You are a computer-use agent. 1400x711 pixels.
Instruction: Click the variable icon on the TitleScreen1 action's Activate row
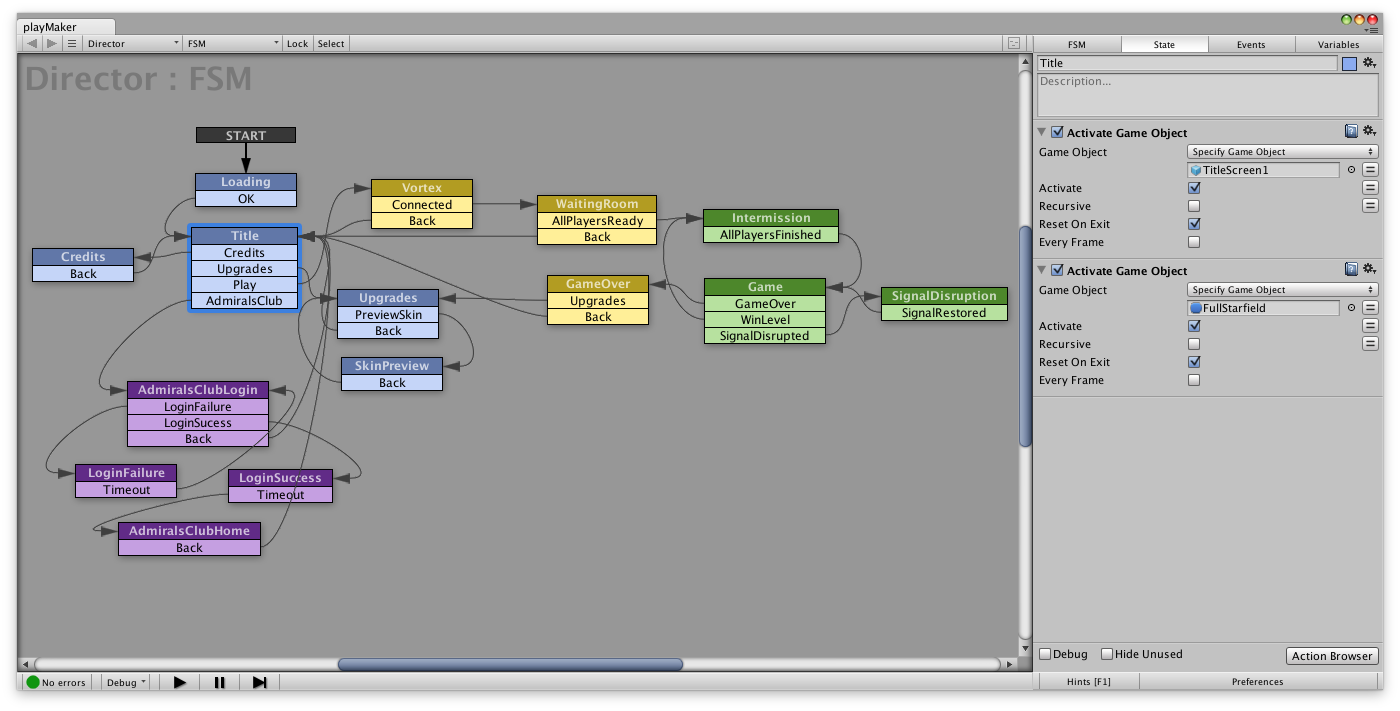[1370, 188]
